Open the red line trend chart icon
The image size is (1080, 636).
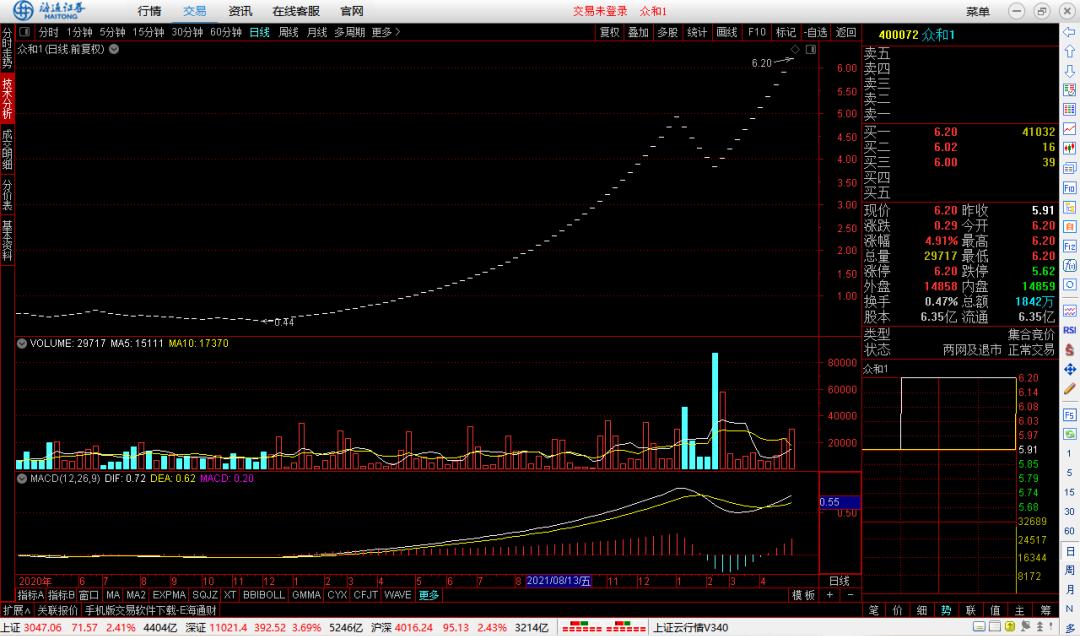[1070, 129]
